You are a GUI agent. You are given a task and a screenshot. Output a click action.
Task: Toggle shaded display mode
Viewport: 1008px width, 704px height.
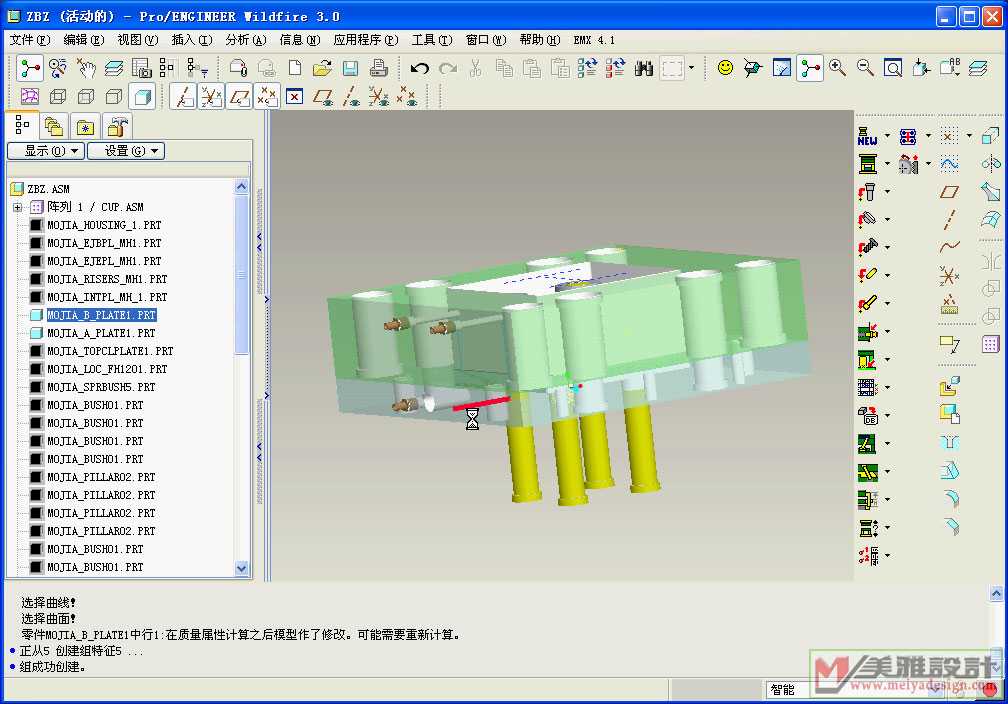[142, 97]
